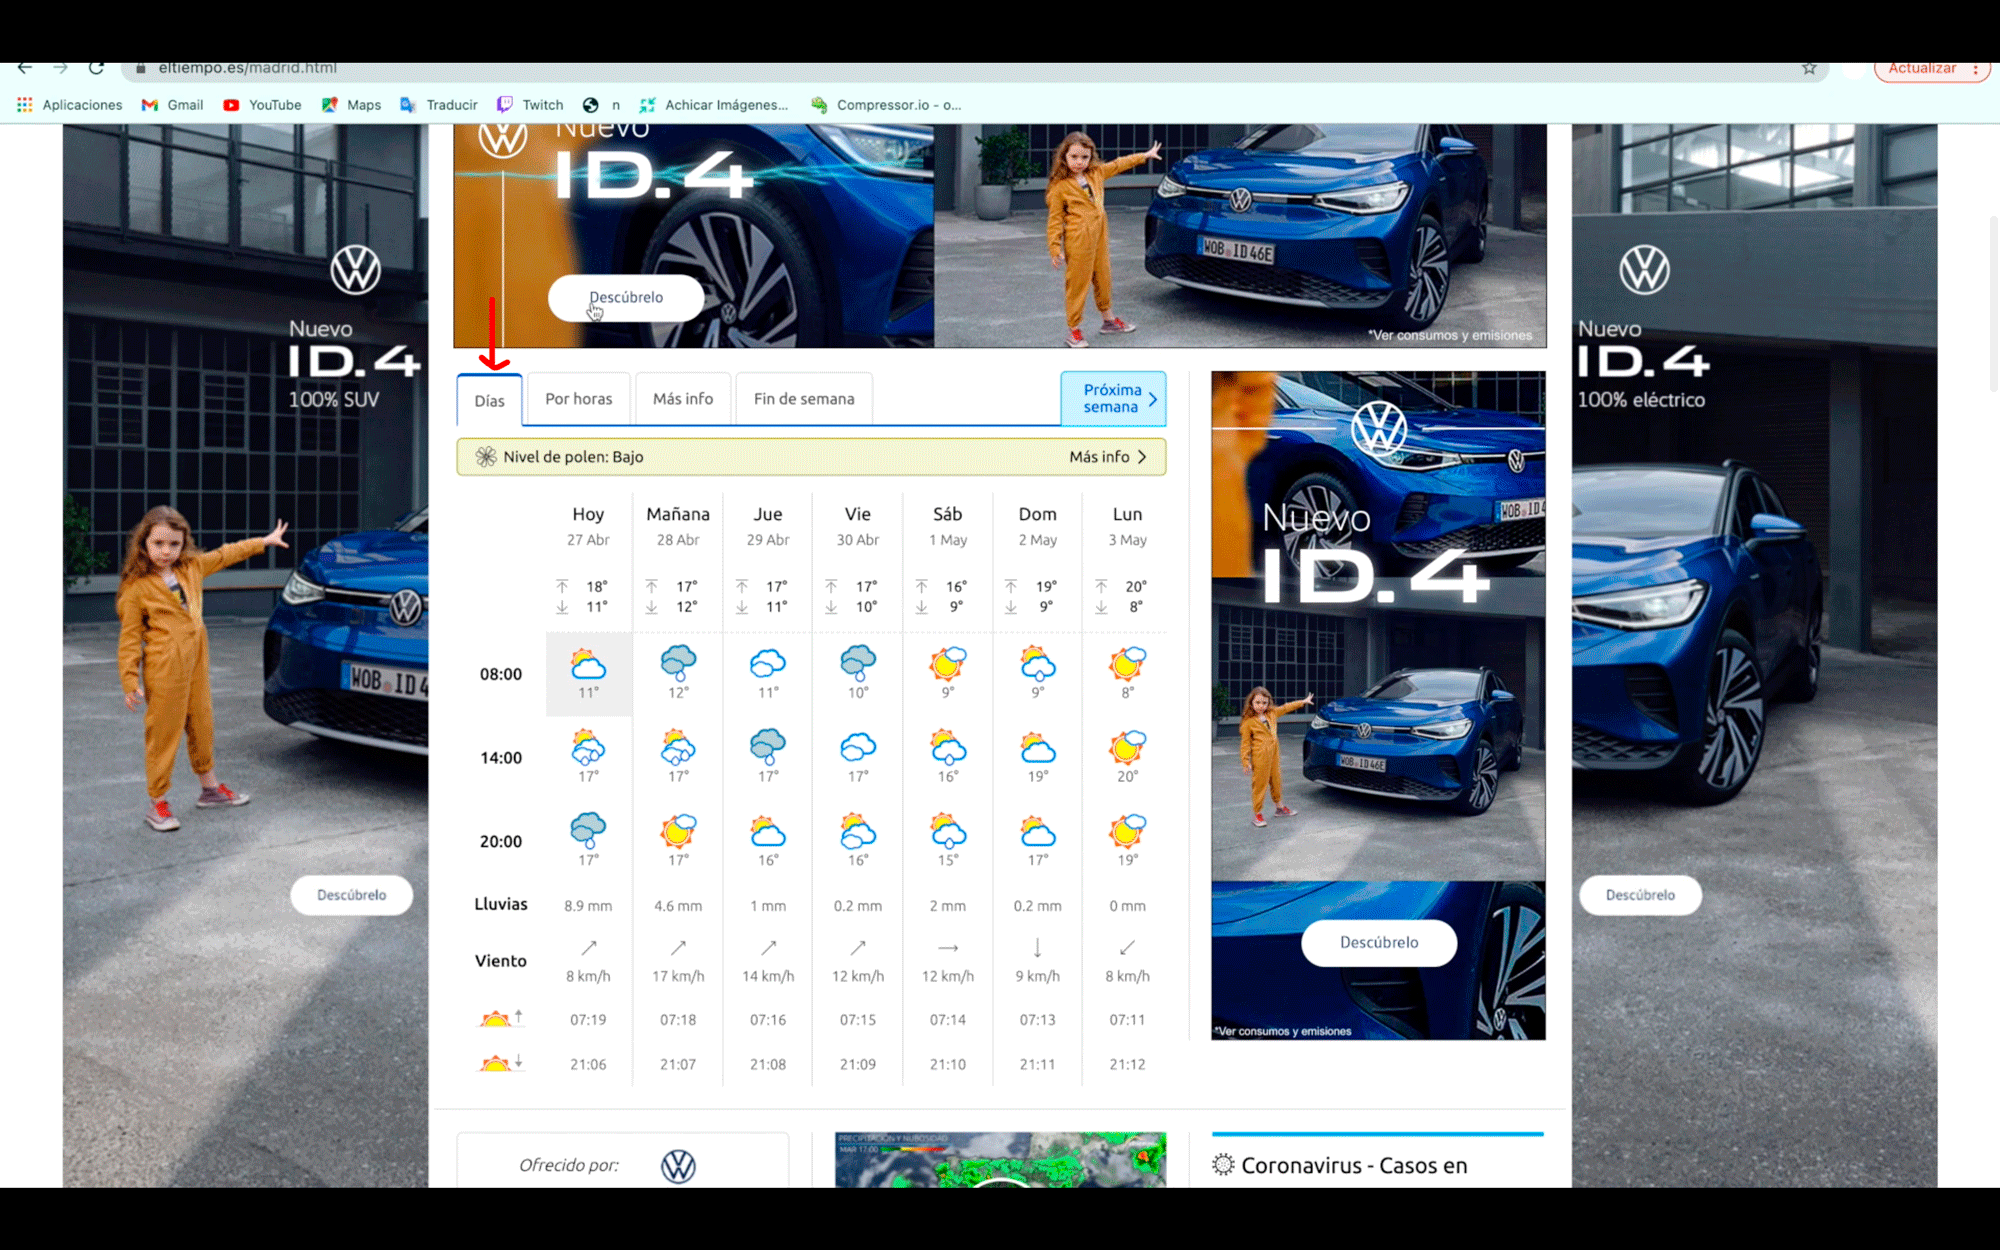Click the sunset icon in table
Image resolution: width=2000 pixels, height=1250 pixels.
[x=500, y=1063]
